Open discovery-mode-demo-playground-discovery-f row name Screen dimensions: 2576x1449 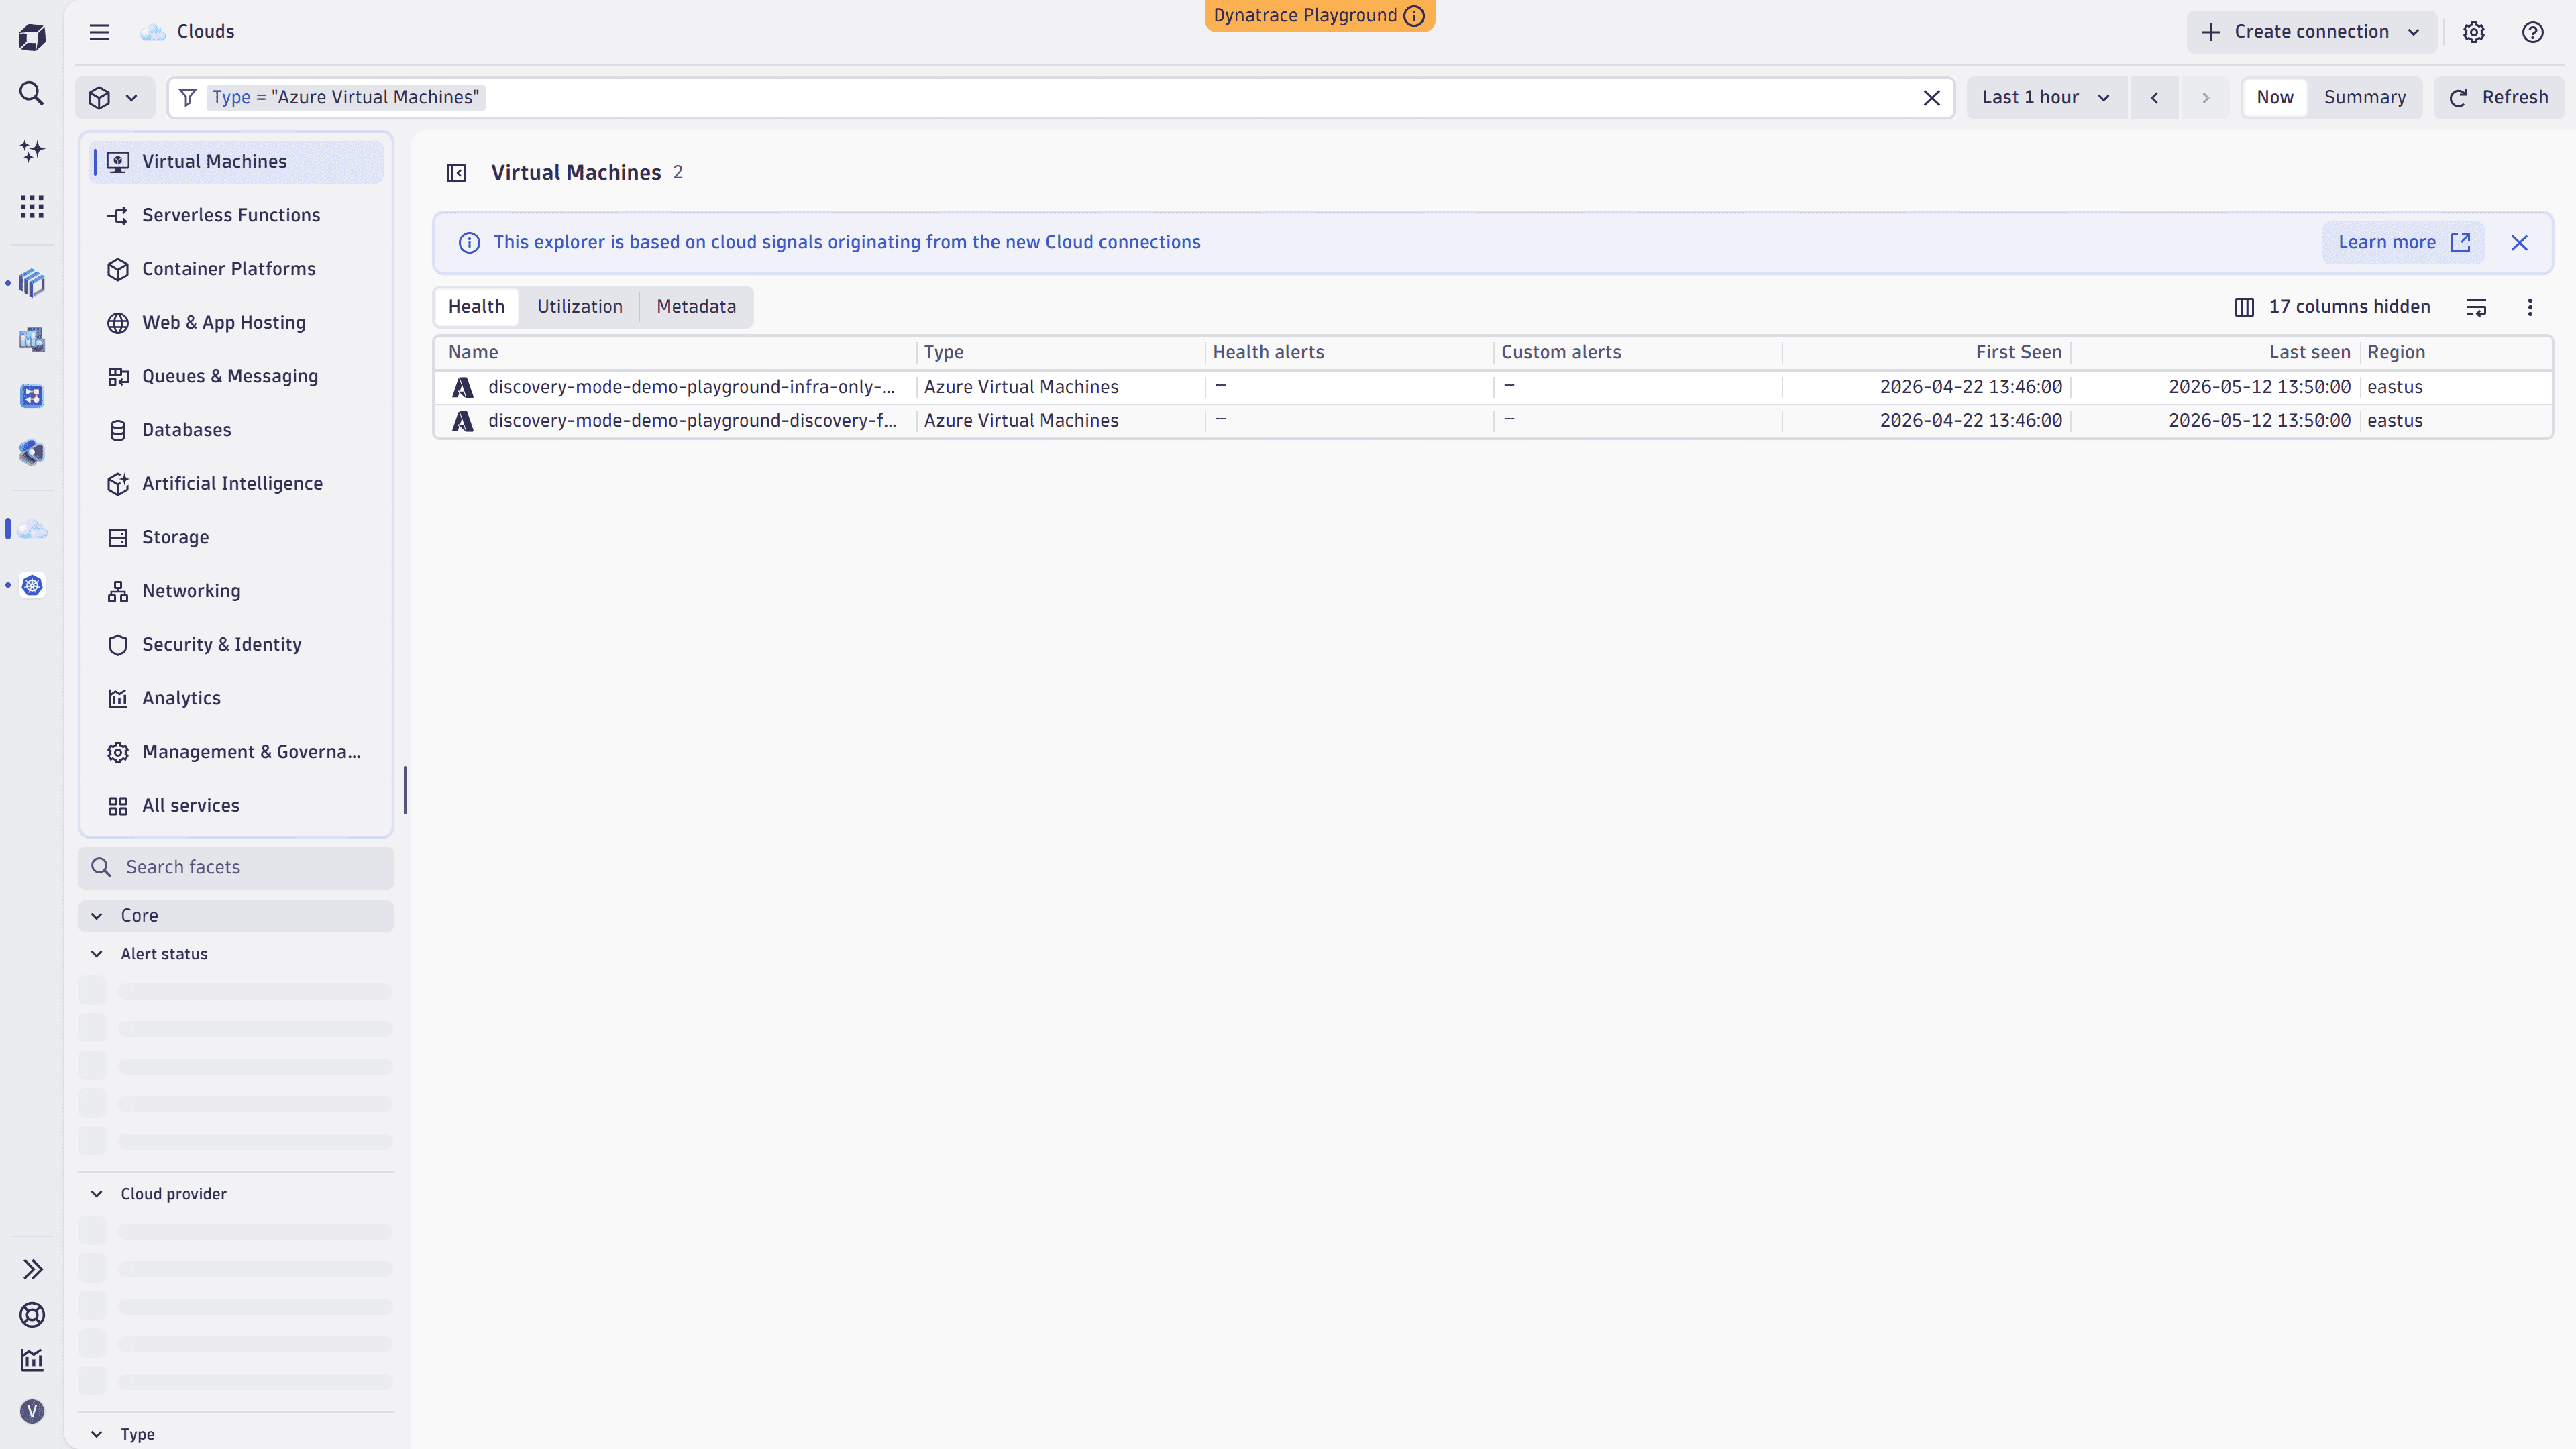pyautogui.click(x=692, y=421)
